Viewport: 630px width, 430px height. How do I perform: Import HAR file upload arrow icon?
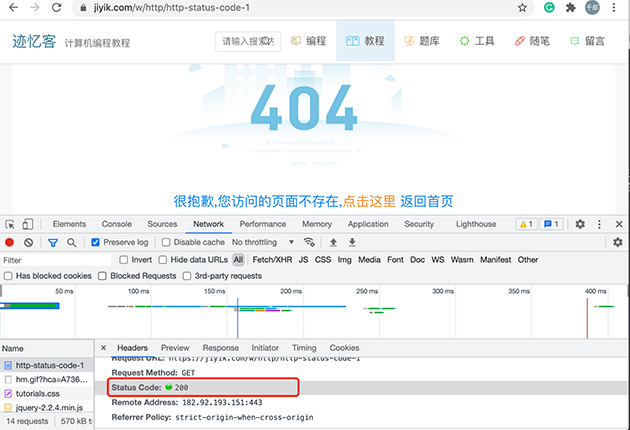[x=333, y=242]
